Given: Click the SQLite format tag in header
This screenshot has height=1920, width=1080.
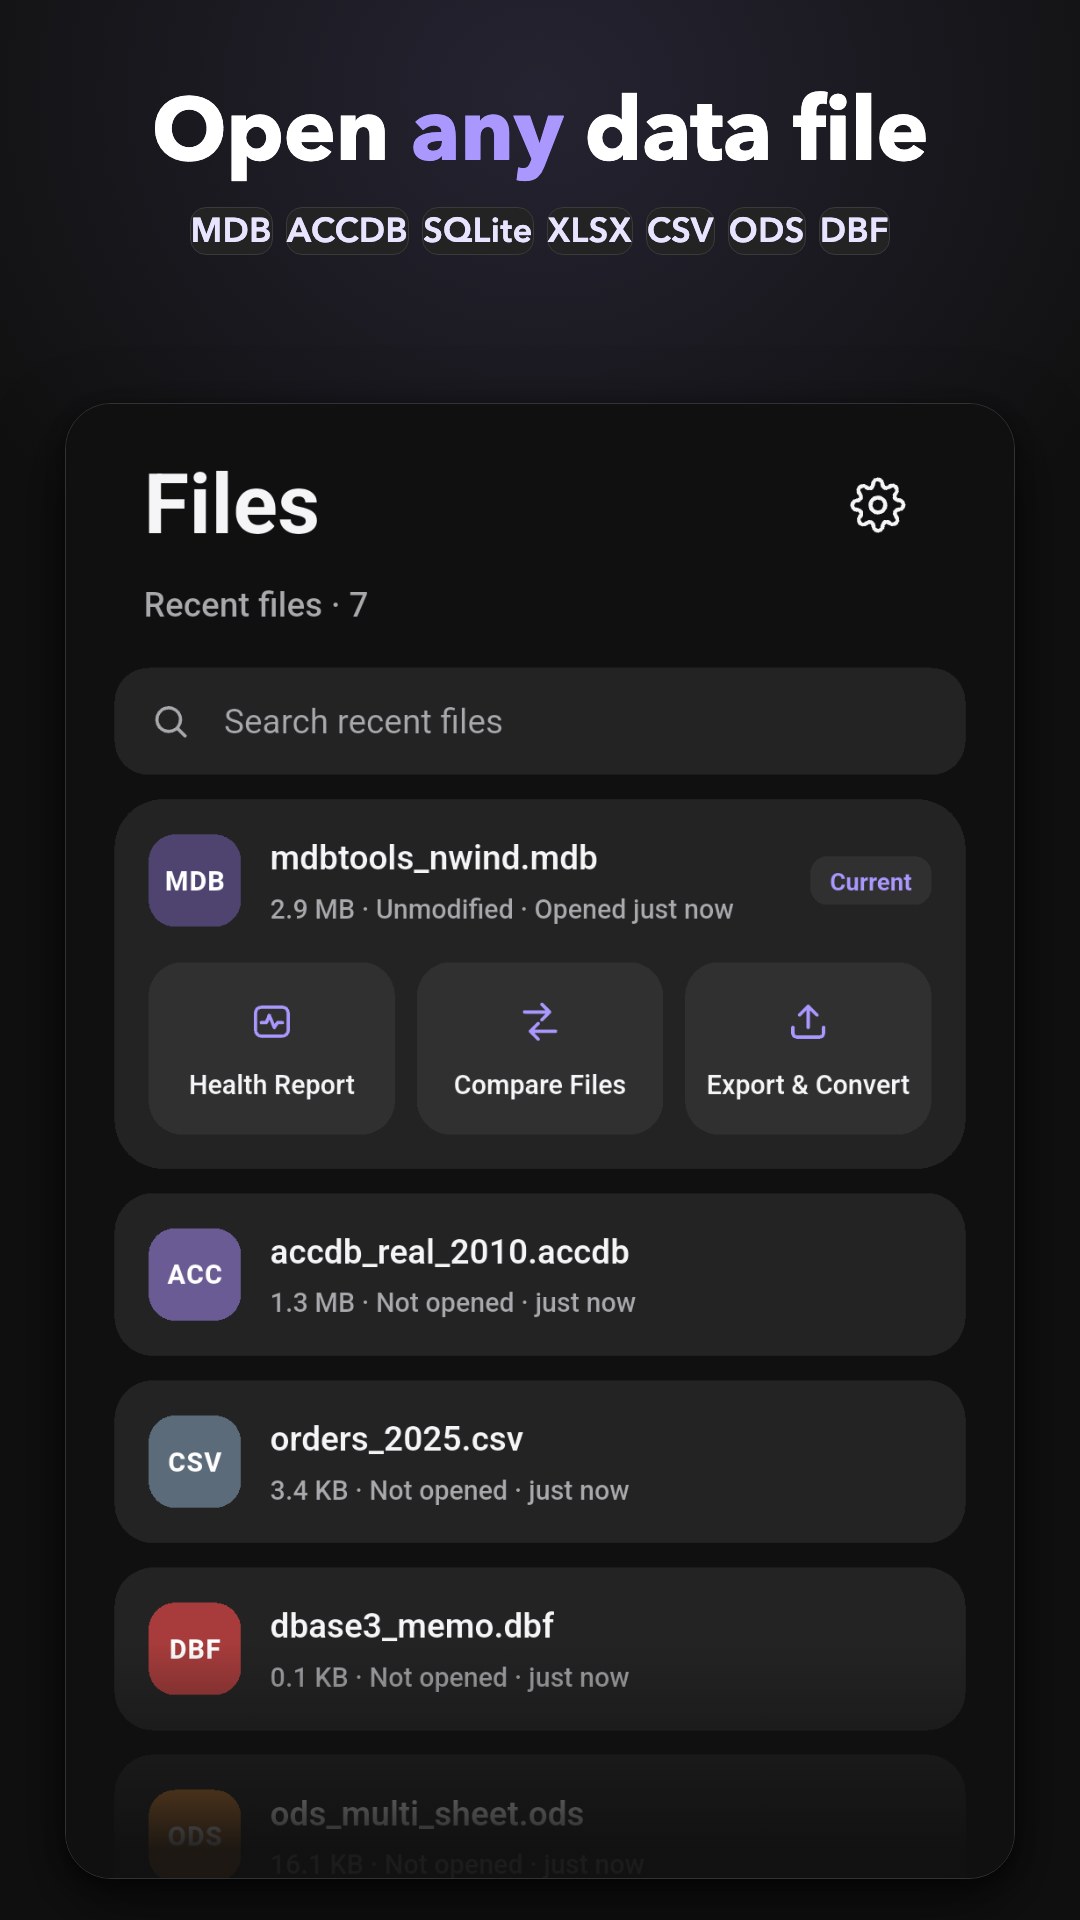Looking at the screenshot, I should tap(477, 231).
